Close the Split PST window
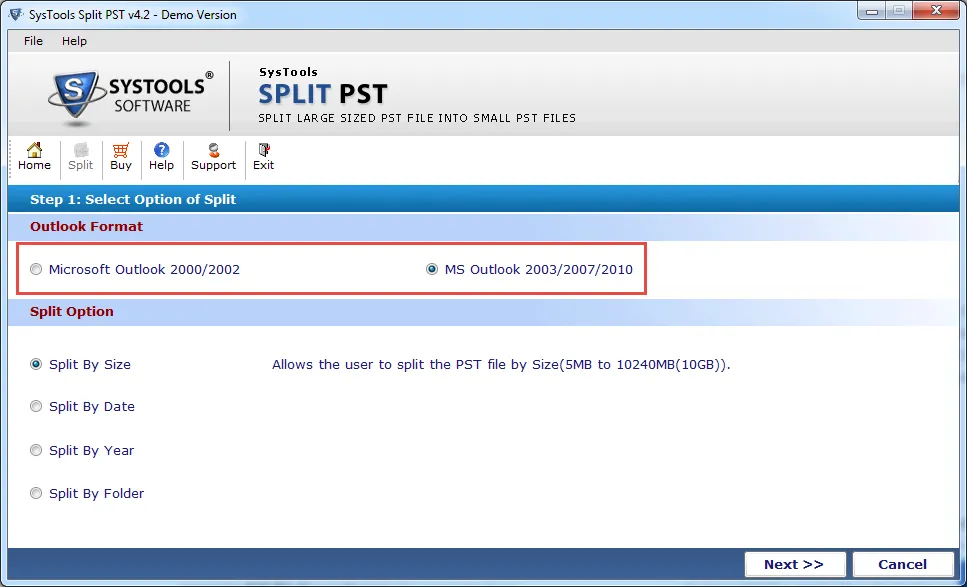The width and height of the screenshot is (967, 587). 937,10
